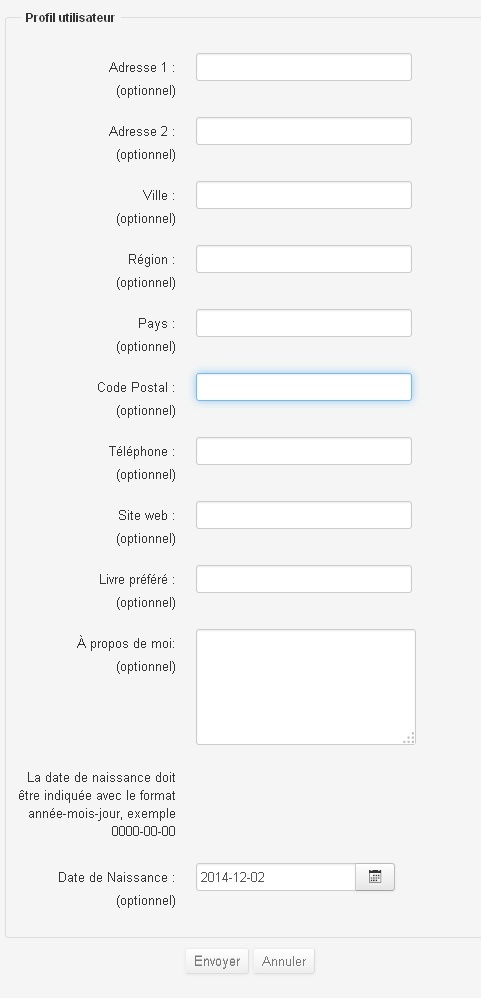Focus the Téléphone input box
Viewport: 481px width, 998px height.
coord(303,451)
